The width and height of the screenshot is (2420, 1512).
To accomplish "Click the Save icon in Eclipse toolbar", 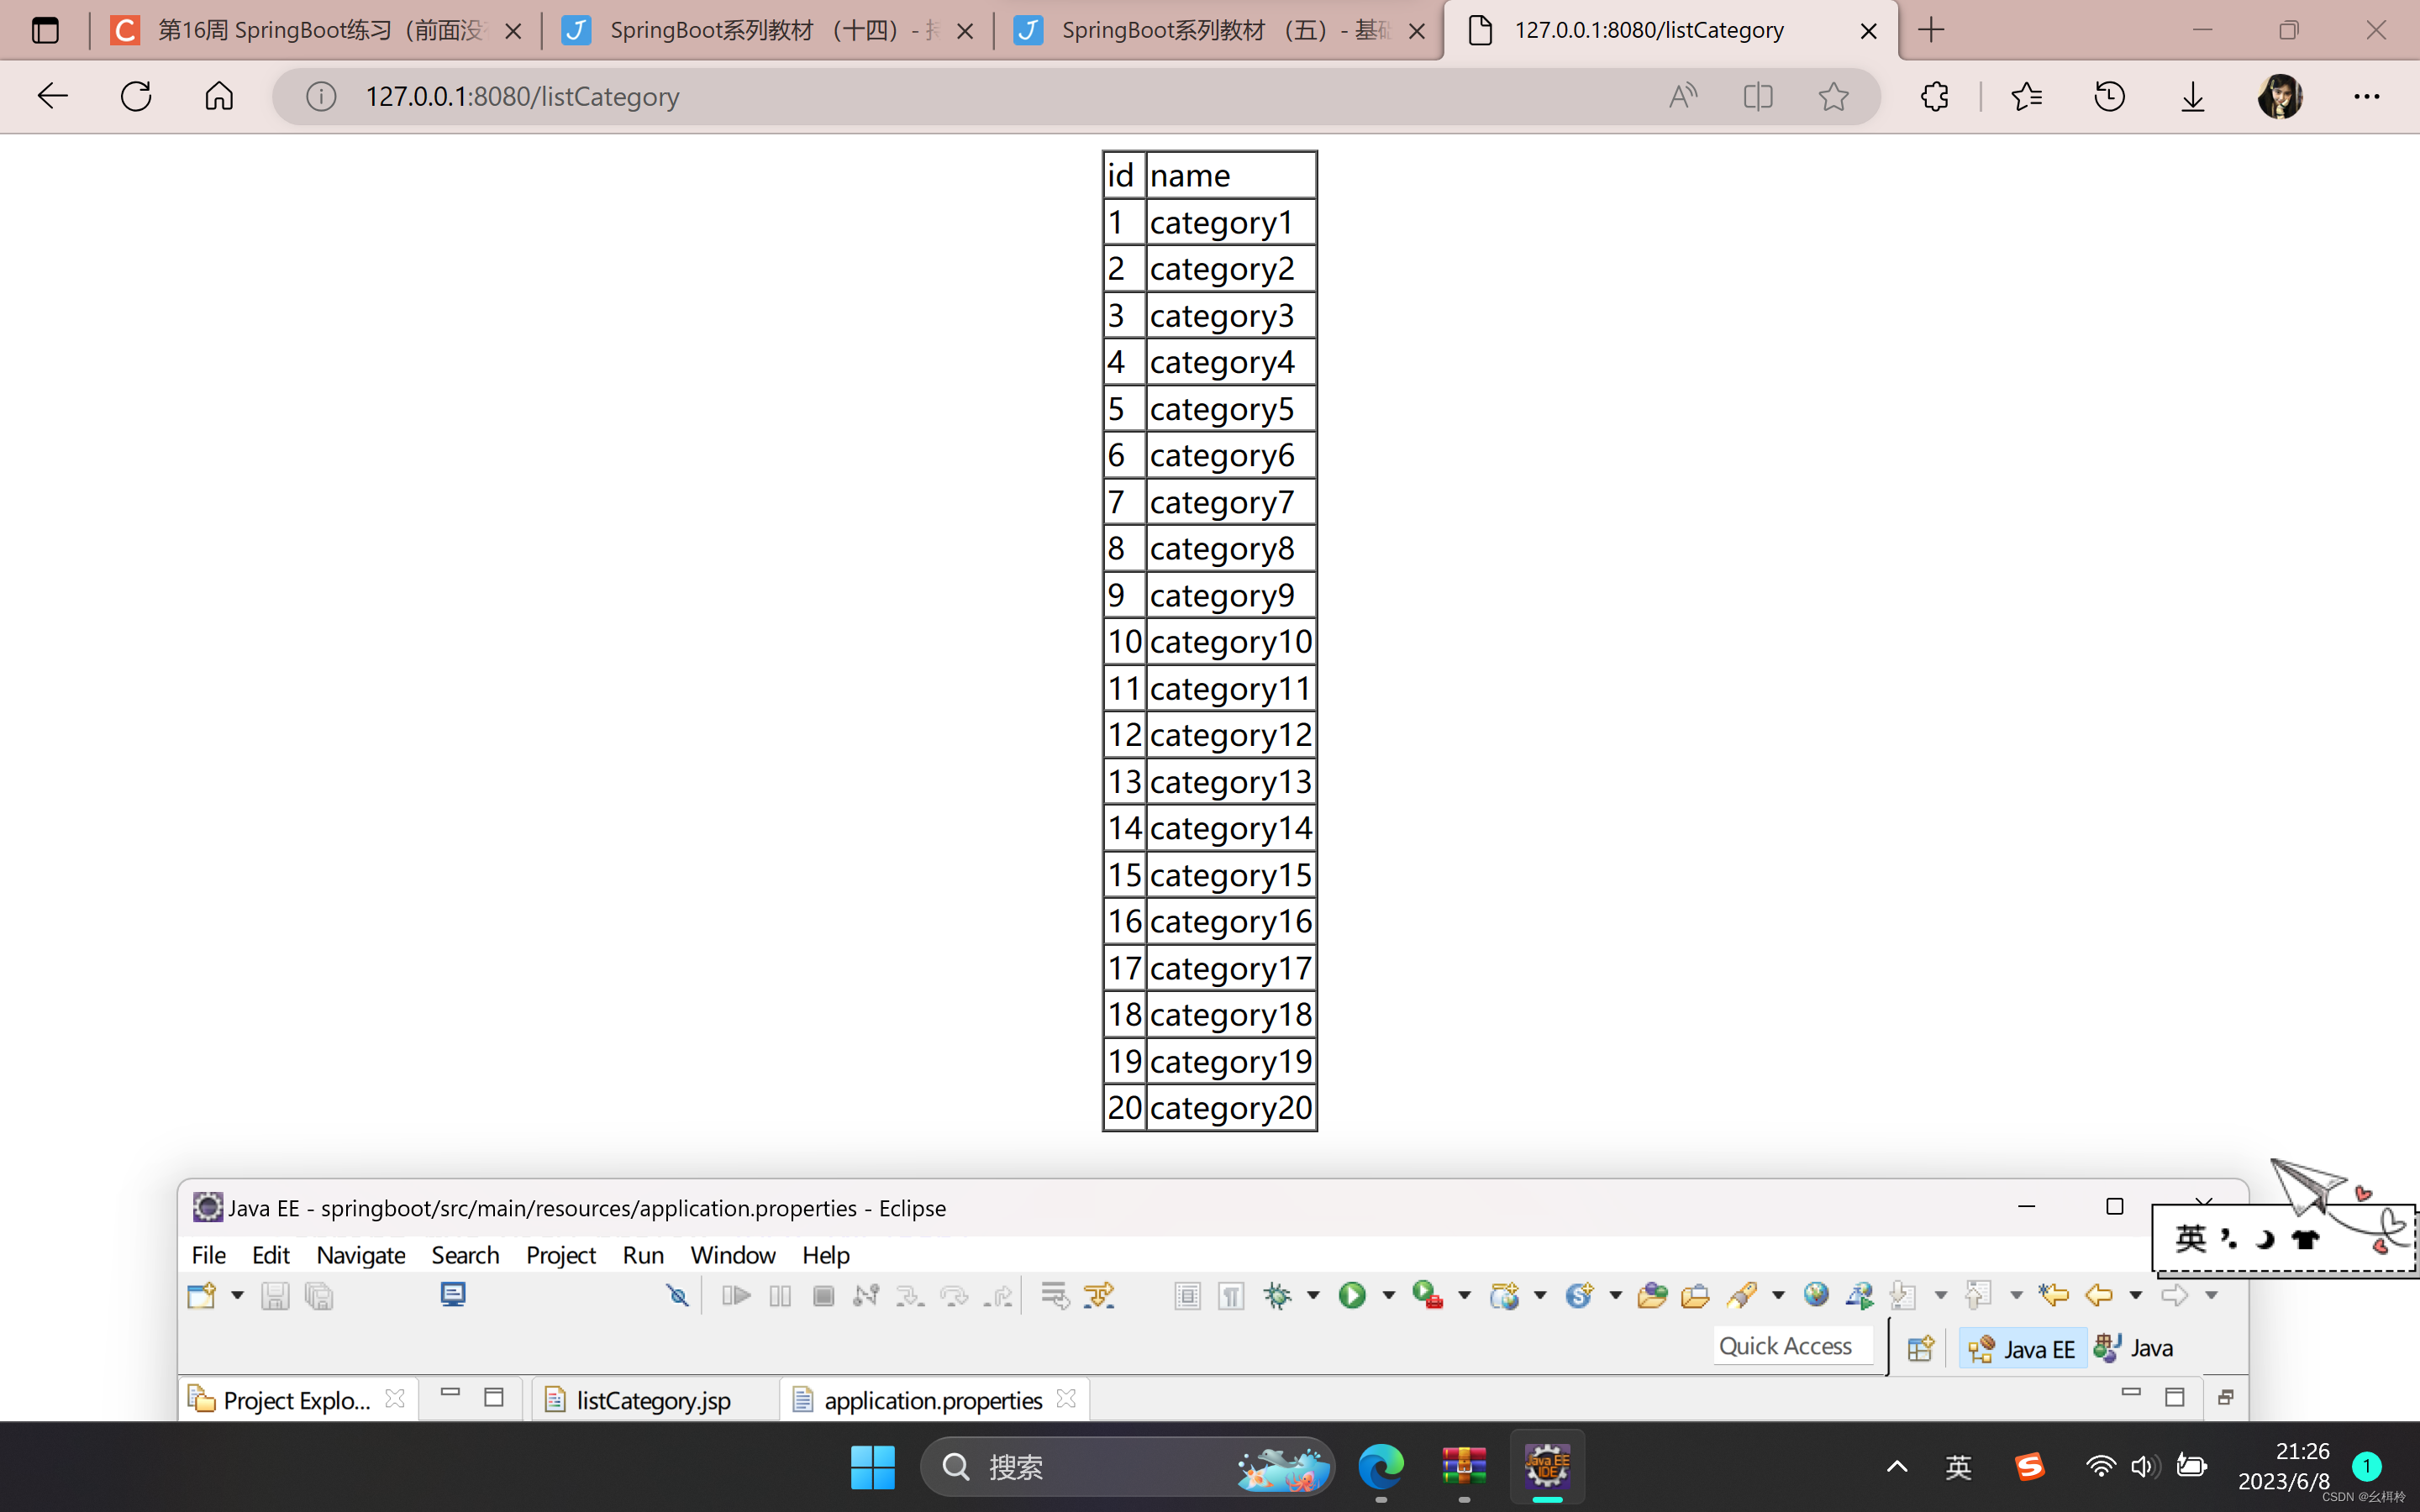I will (275, 1296).
